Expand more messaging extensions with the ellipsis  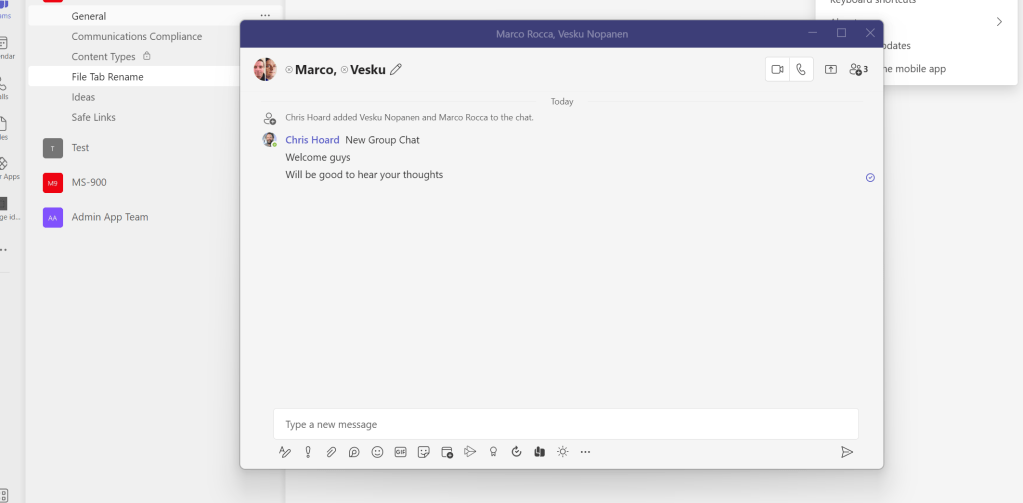point(585,452)
